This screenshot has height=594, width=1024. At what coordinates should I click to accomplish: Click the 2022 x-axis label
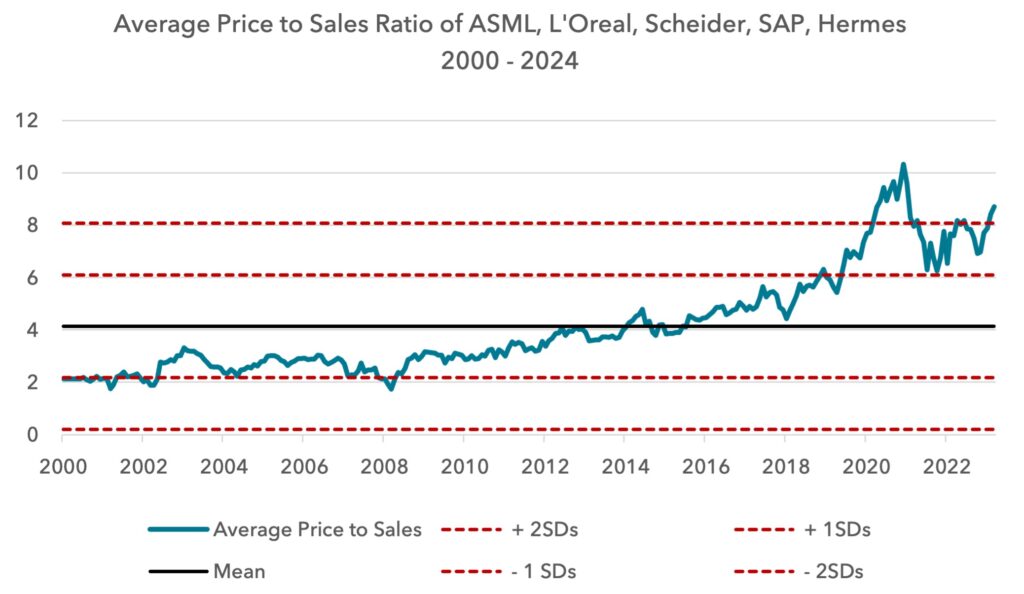(x=946, y=467)
